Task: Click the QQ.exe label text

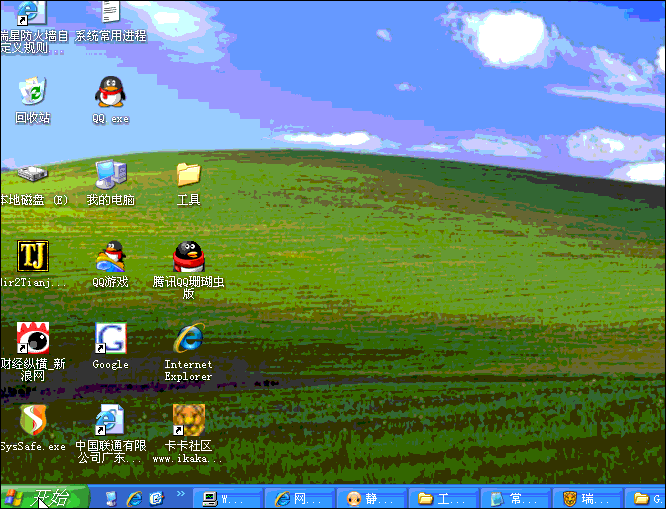Action: pyautogui.click(x=110, y=119)
